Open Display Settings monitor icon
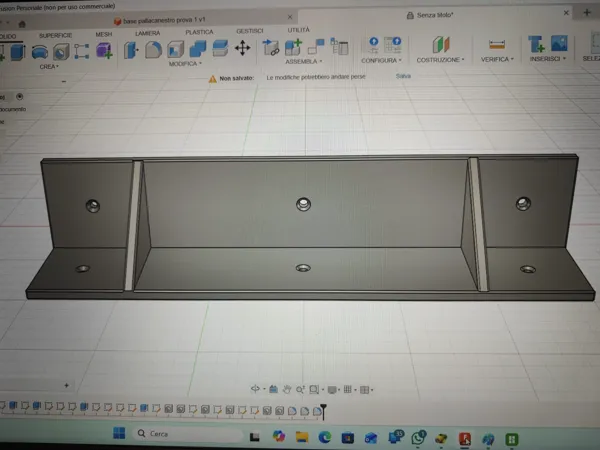600x450 pixels. point(332,390)
